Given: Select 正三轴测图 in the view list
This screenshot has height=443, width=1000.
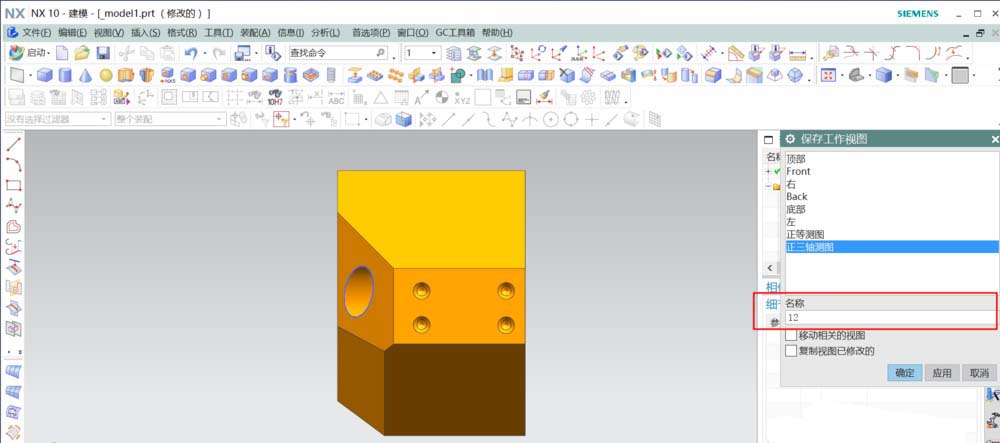Looking at the screenshot, I should pyautogui.click(x=892, y=247).
